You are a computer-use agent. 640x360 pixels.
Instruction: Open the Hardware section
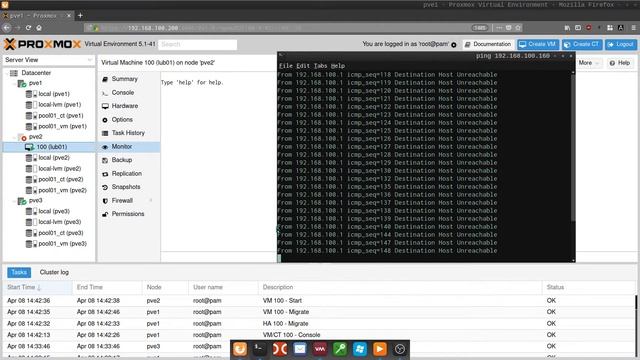124,106
